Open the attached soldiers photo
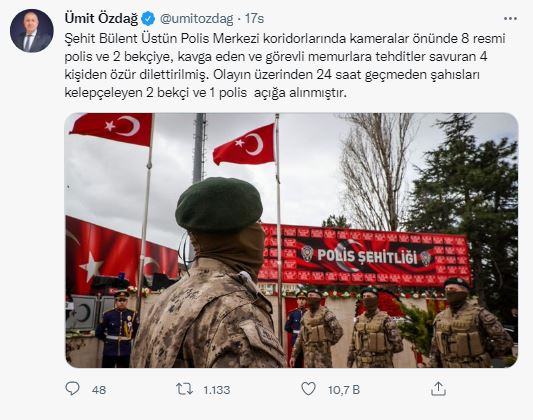Screen dimensions: 533x420 [x=291, y=240]
